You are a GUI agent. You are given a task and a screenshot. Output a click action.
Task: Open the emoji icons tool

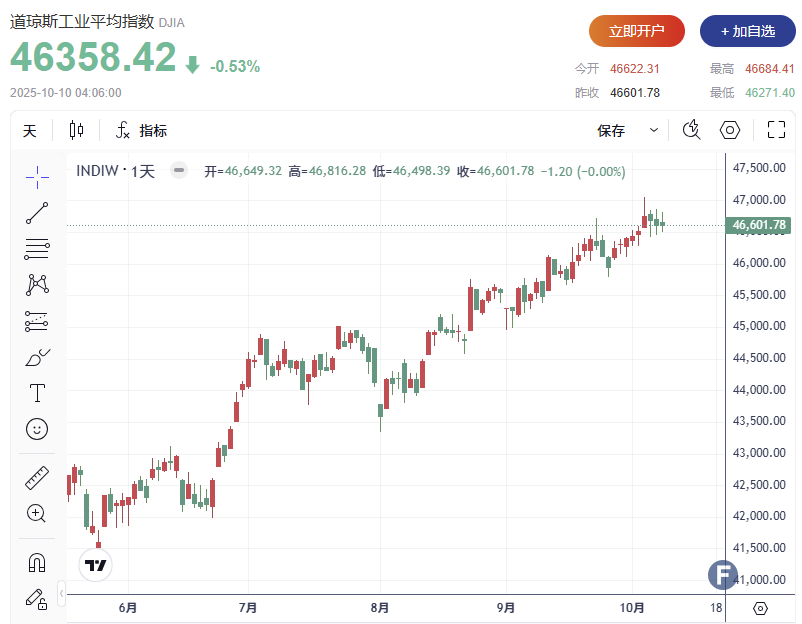pyautogui.click(x=37, y=429)
